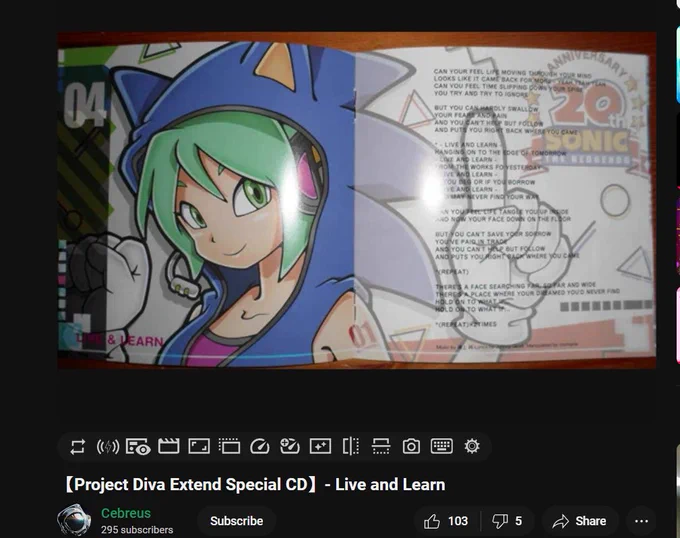The image size is (680, 538).
Task: Click the playback speed gauge icon
Action: point(260,446)
